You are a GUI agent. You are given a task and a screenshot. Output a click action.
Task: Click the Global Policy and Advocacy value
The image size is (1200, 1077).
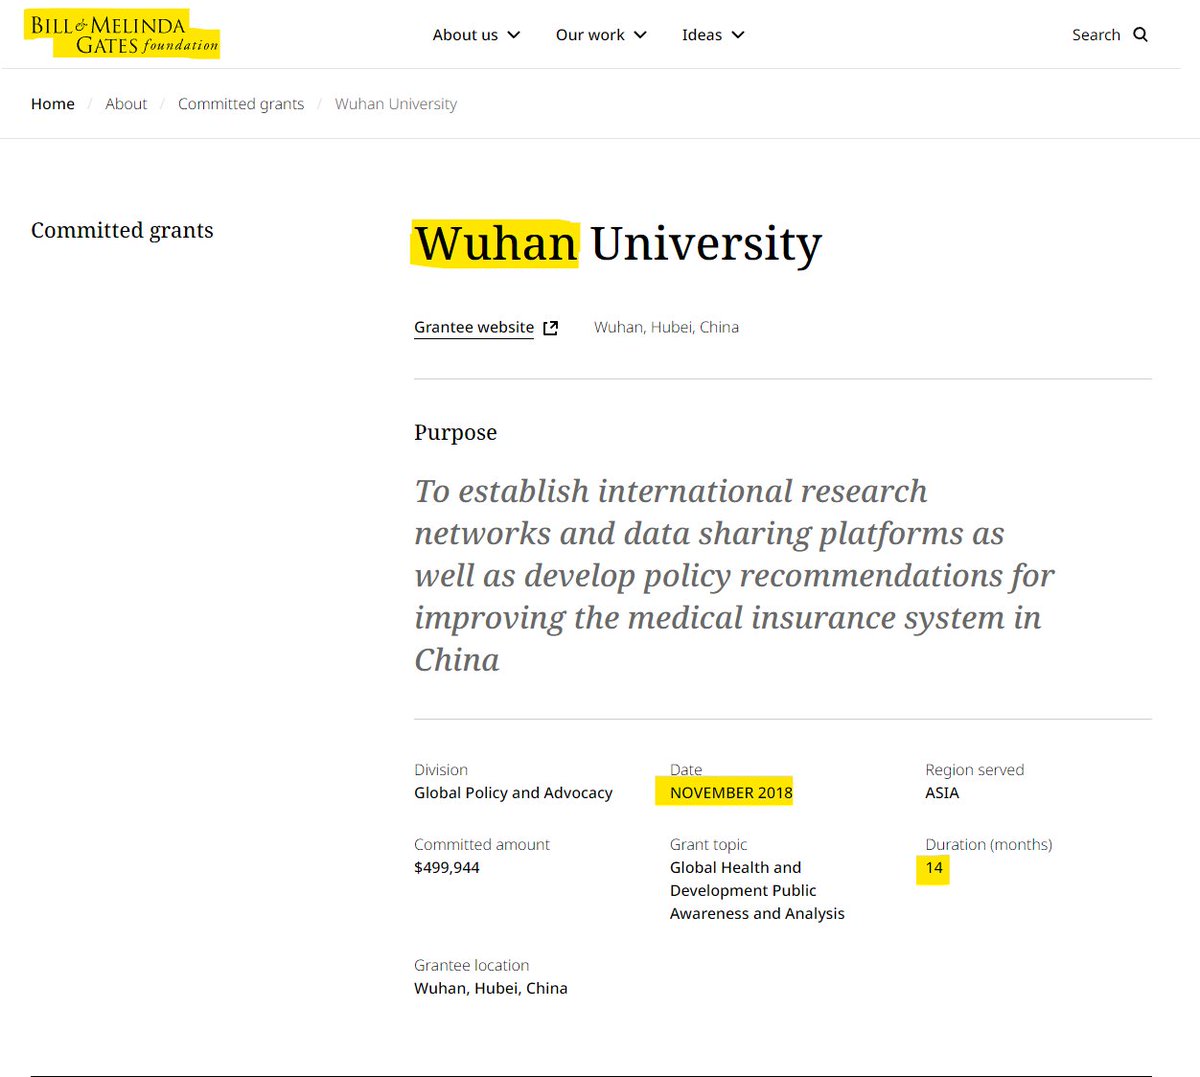tap(513, 793)
